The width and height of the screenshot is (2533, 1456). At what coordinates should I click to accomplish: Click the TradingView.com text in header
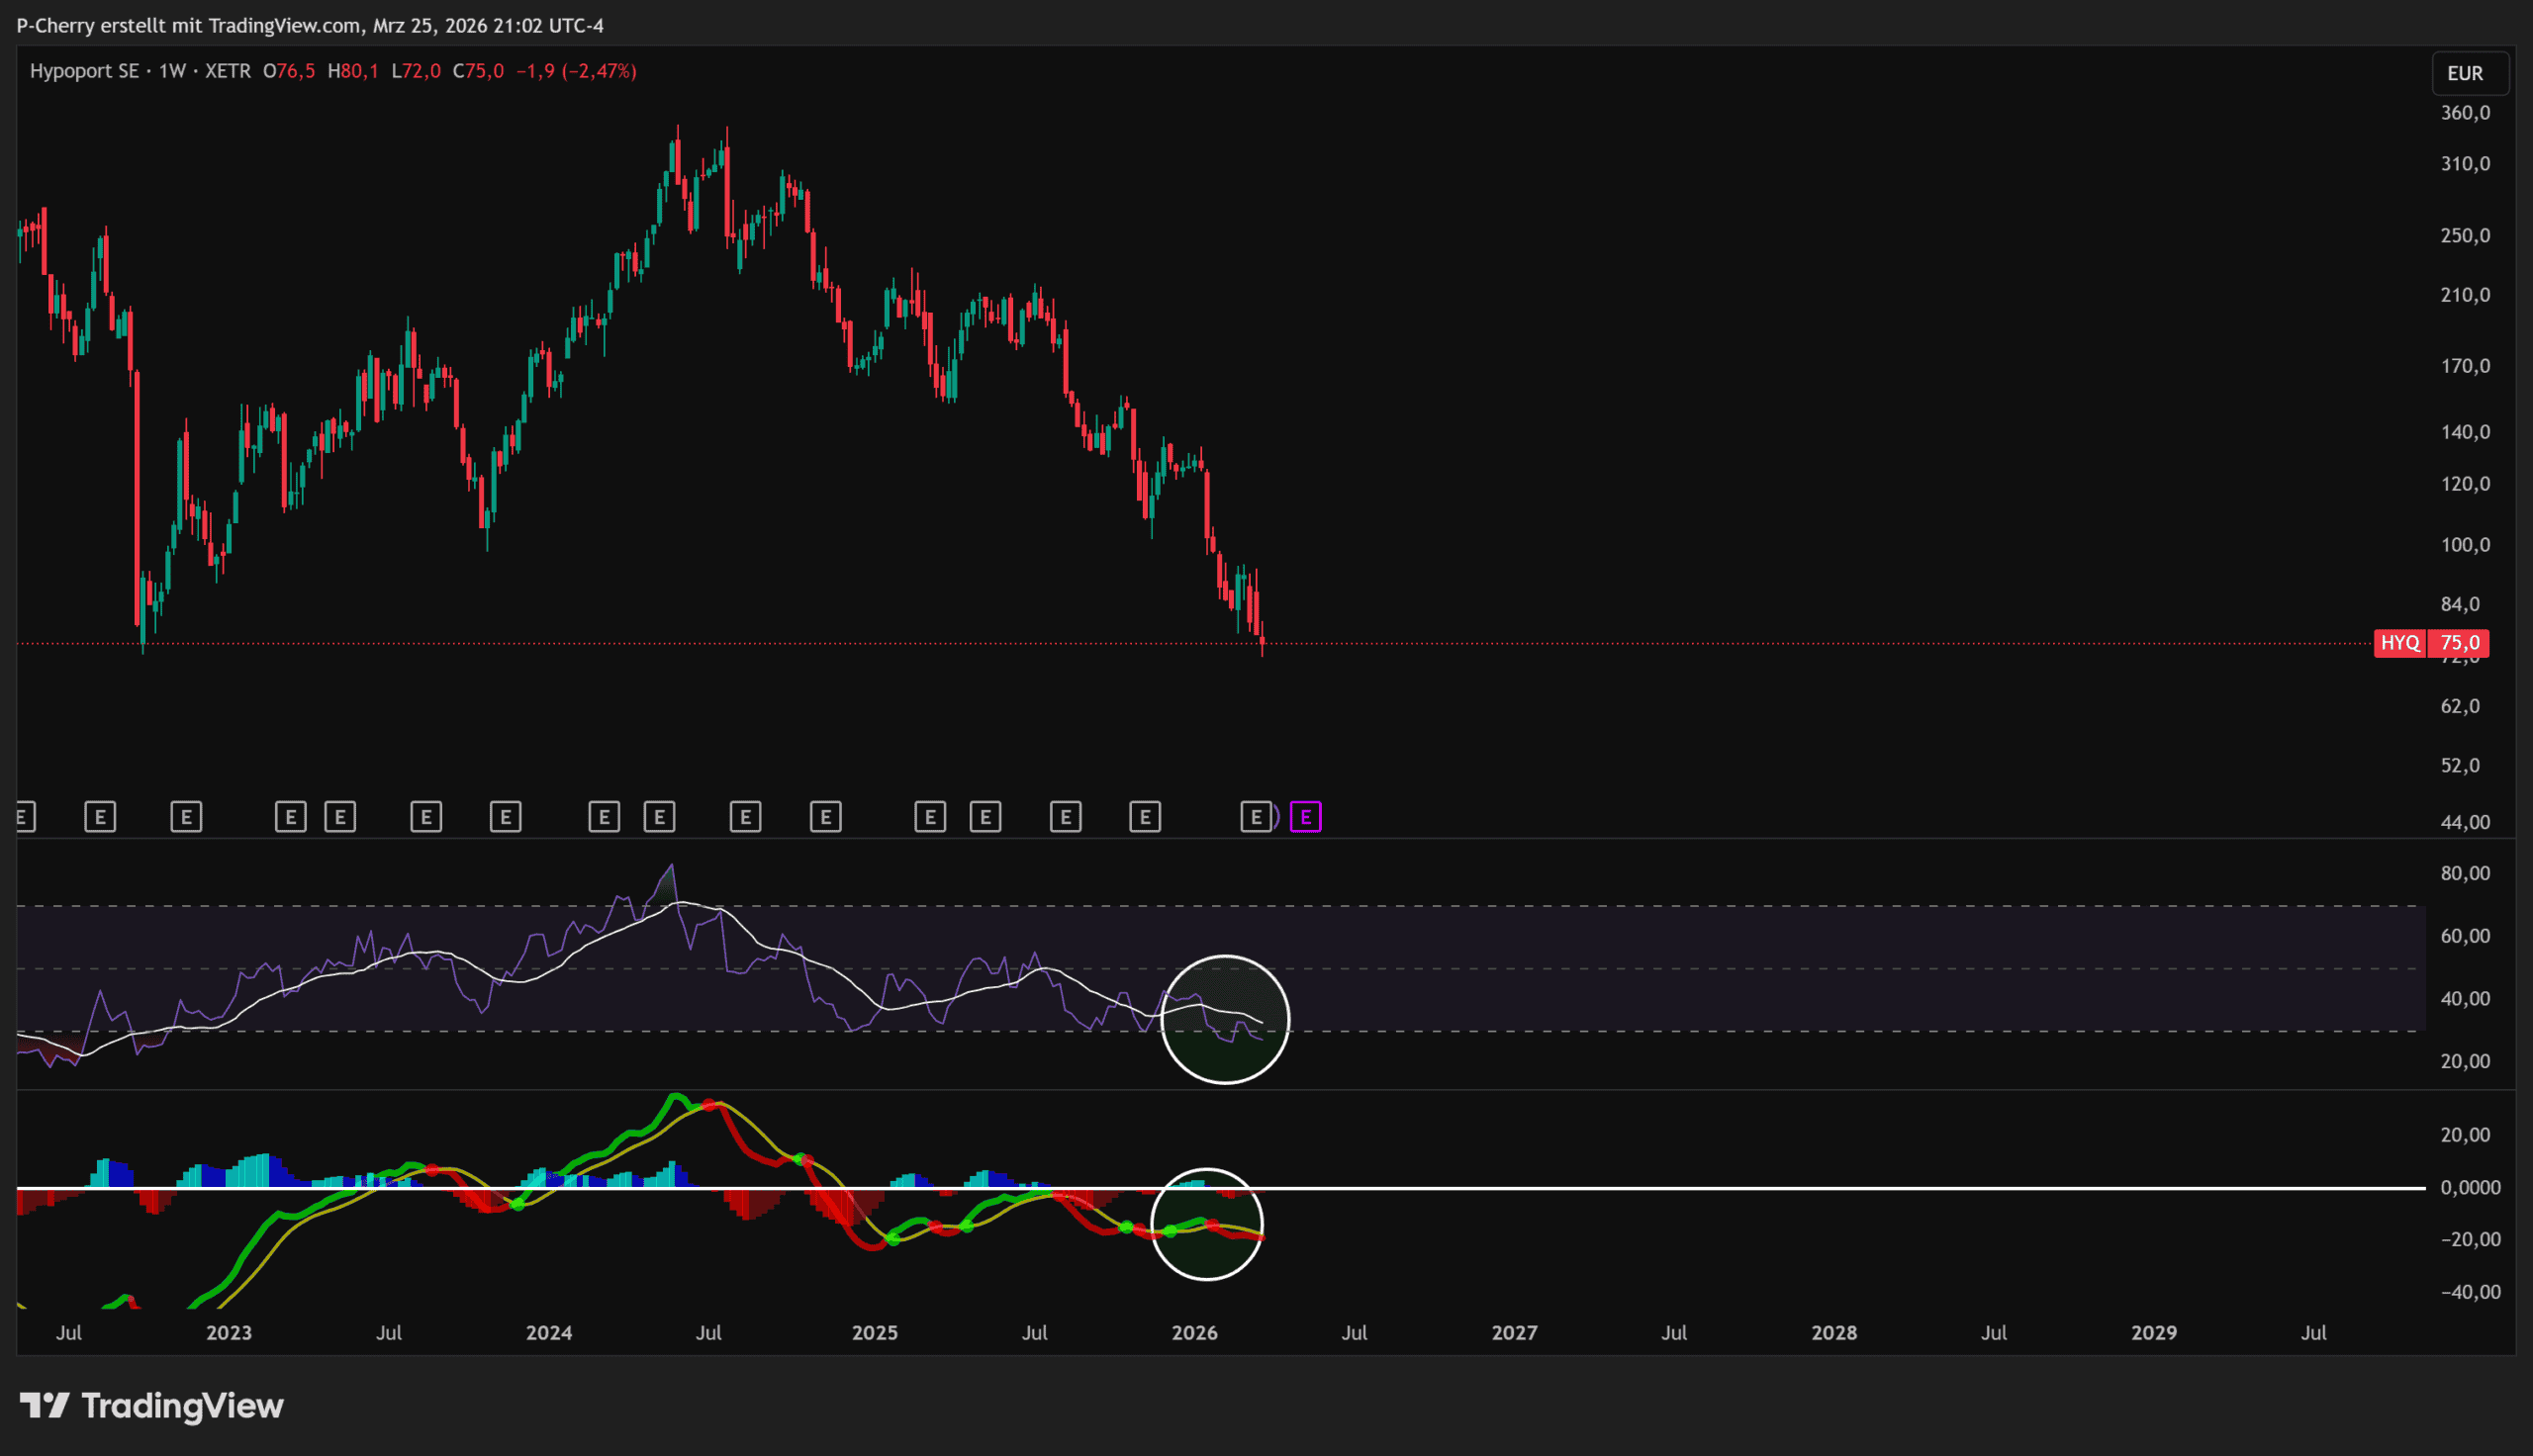pos(284,25)
